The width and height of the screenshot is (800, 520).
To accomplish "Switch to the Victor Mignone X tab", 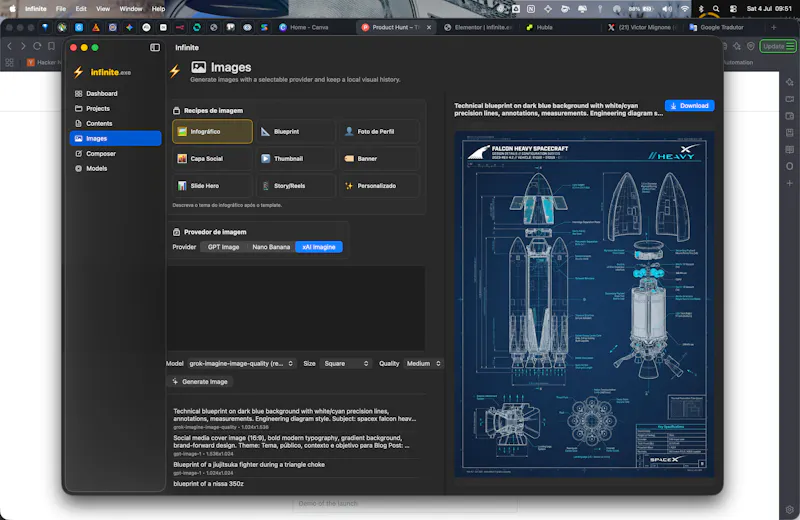I will click(x=642, y=28).
